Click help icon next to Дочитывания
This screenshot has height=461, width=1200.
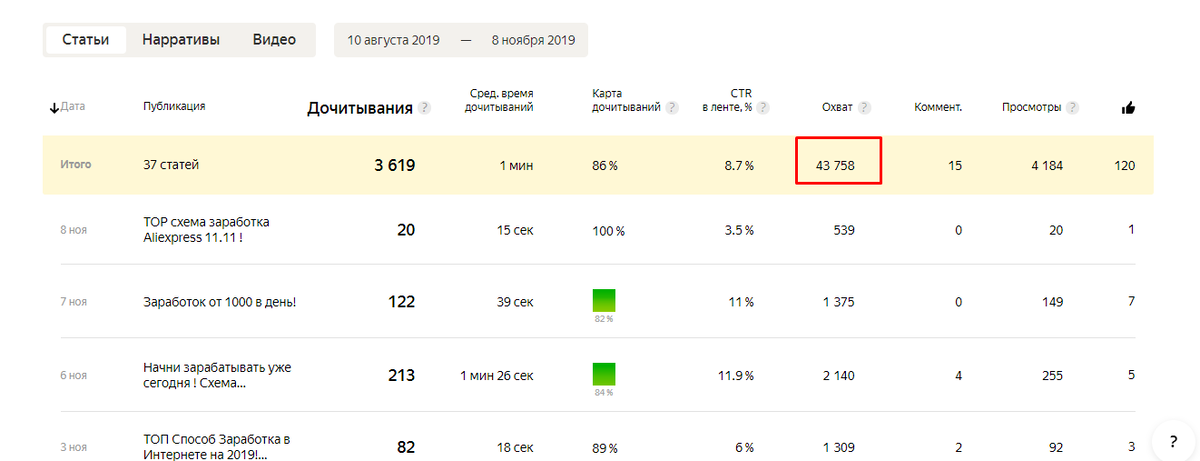pos(425,108)
